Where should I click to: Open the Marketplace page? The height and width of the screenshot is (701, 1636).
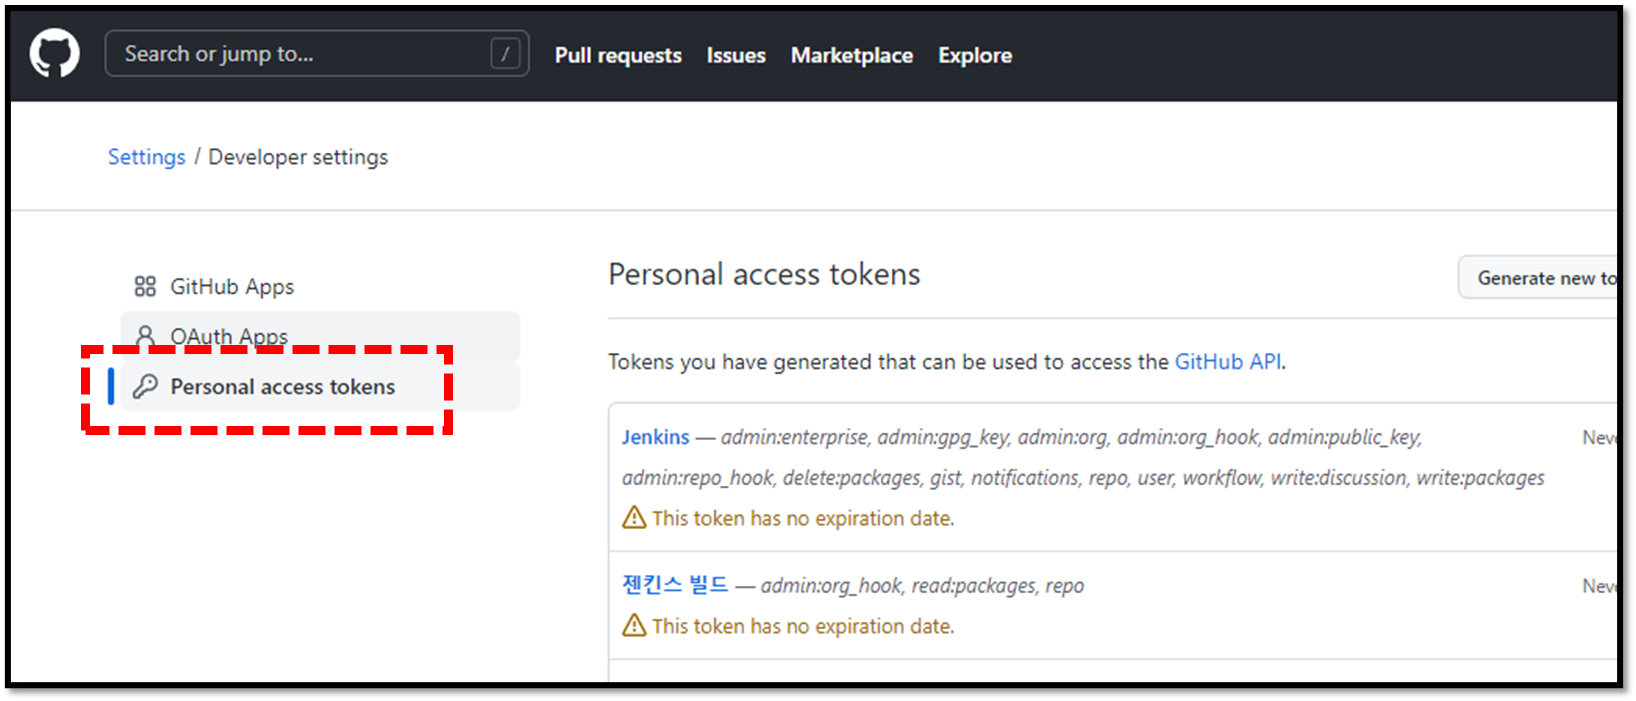(851, 56)
